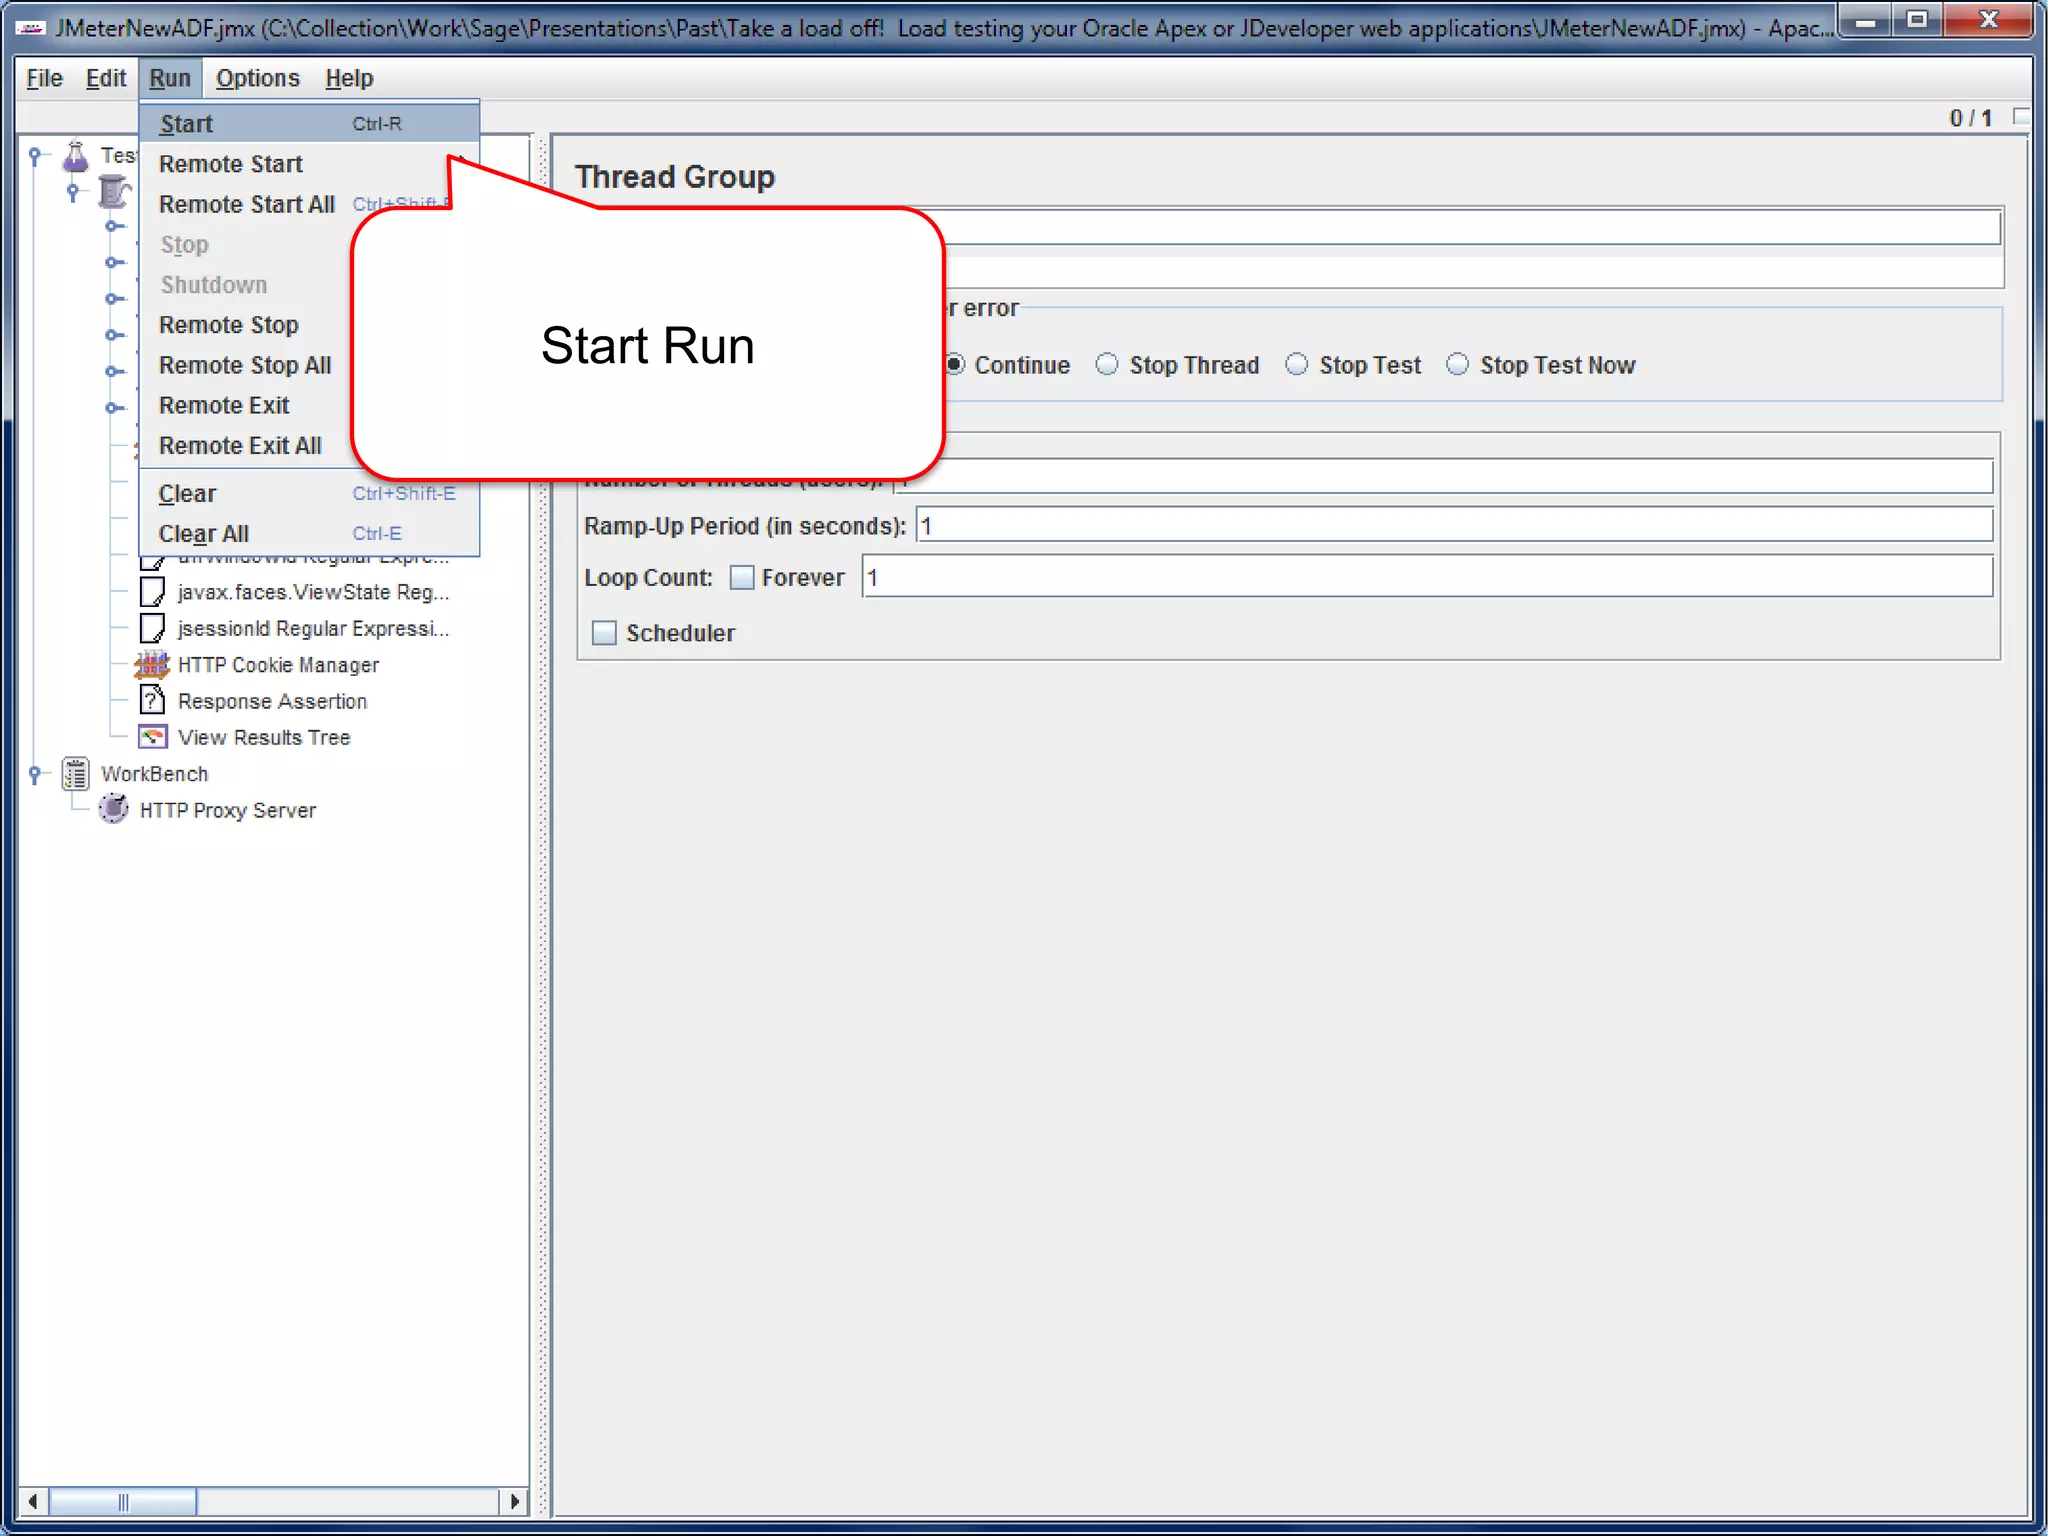Tick the Forever loop checkbox

[x=742, y=578]
